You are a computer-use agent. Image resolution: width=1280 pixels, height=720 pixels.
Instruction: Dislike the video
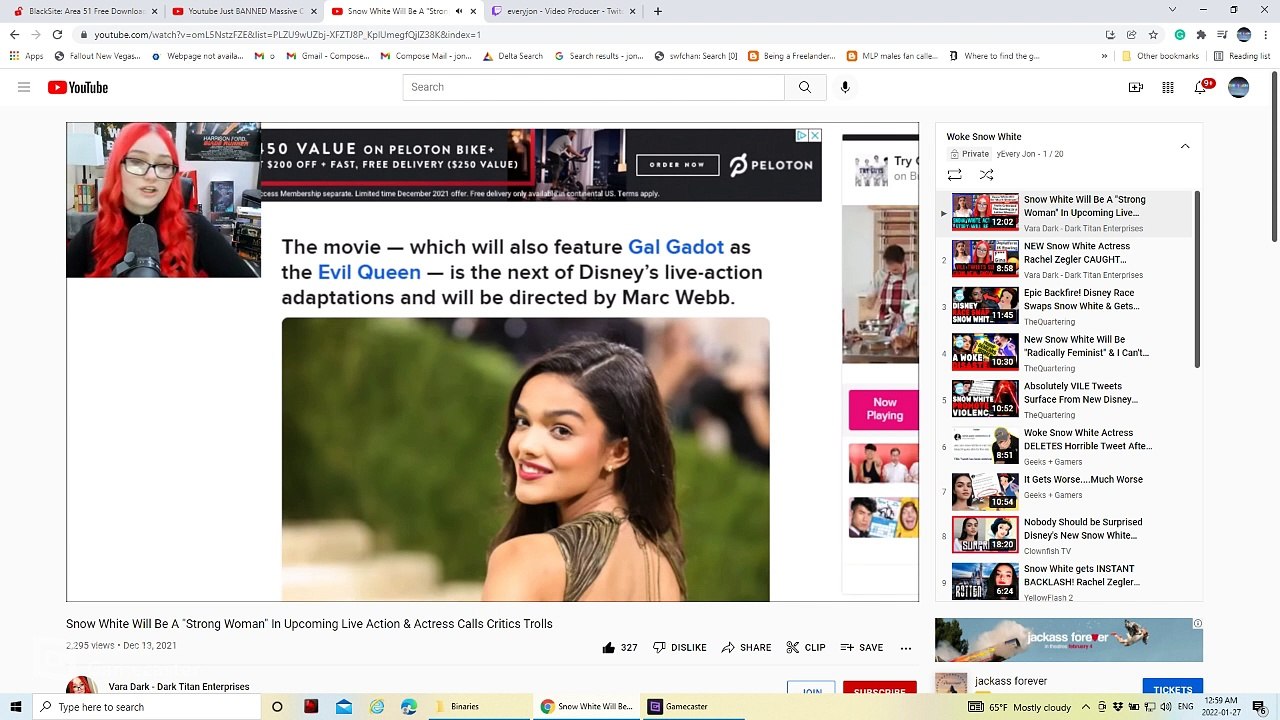pos(679,648)
